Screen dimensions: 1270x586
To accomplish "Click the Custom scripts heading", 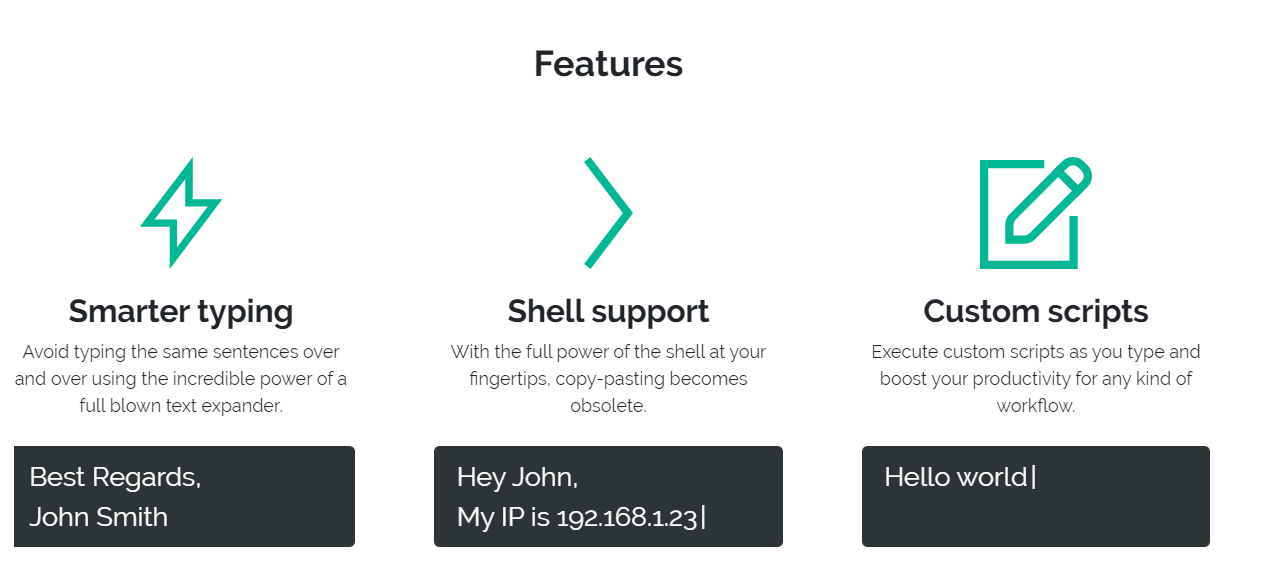I will [x=1035, y=311].
